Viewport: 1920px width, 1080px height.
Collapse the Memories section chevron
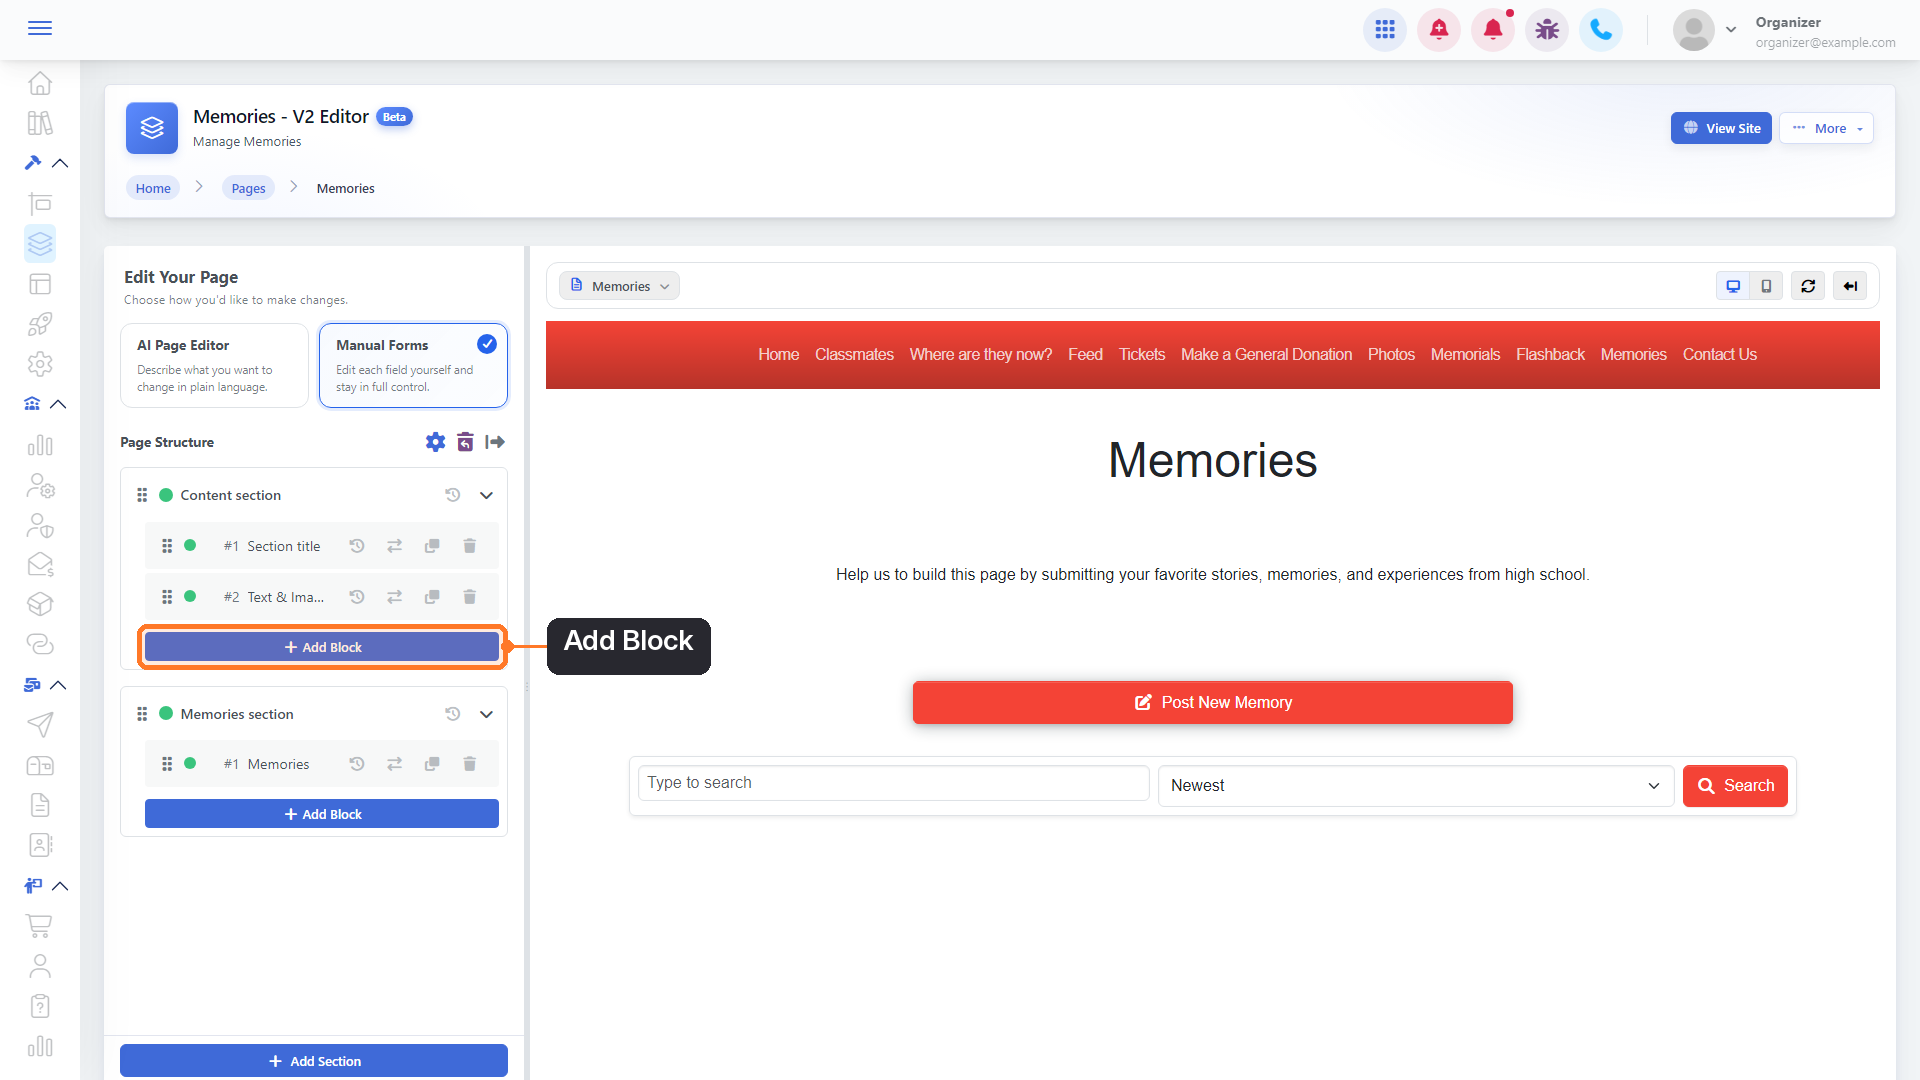pos(486,714)
